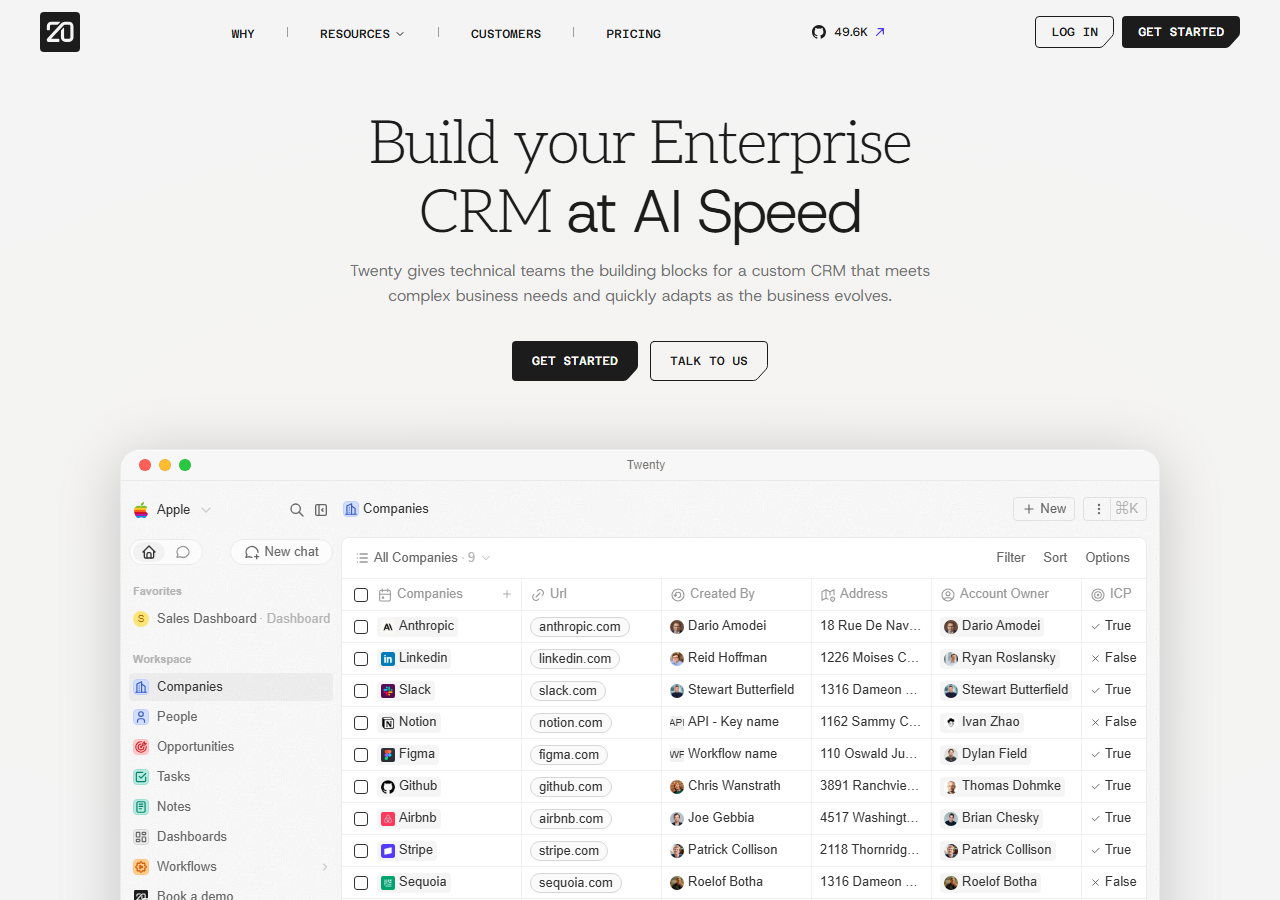The image size is (1280, 900).
Task: Check the Airbnb row checkbox
Action: click(361, 819)
